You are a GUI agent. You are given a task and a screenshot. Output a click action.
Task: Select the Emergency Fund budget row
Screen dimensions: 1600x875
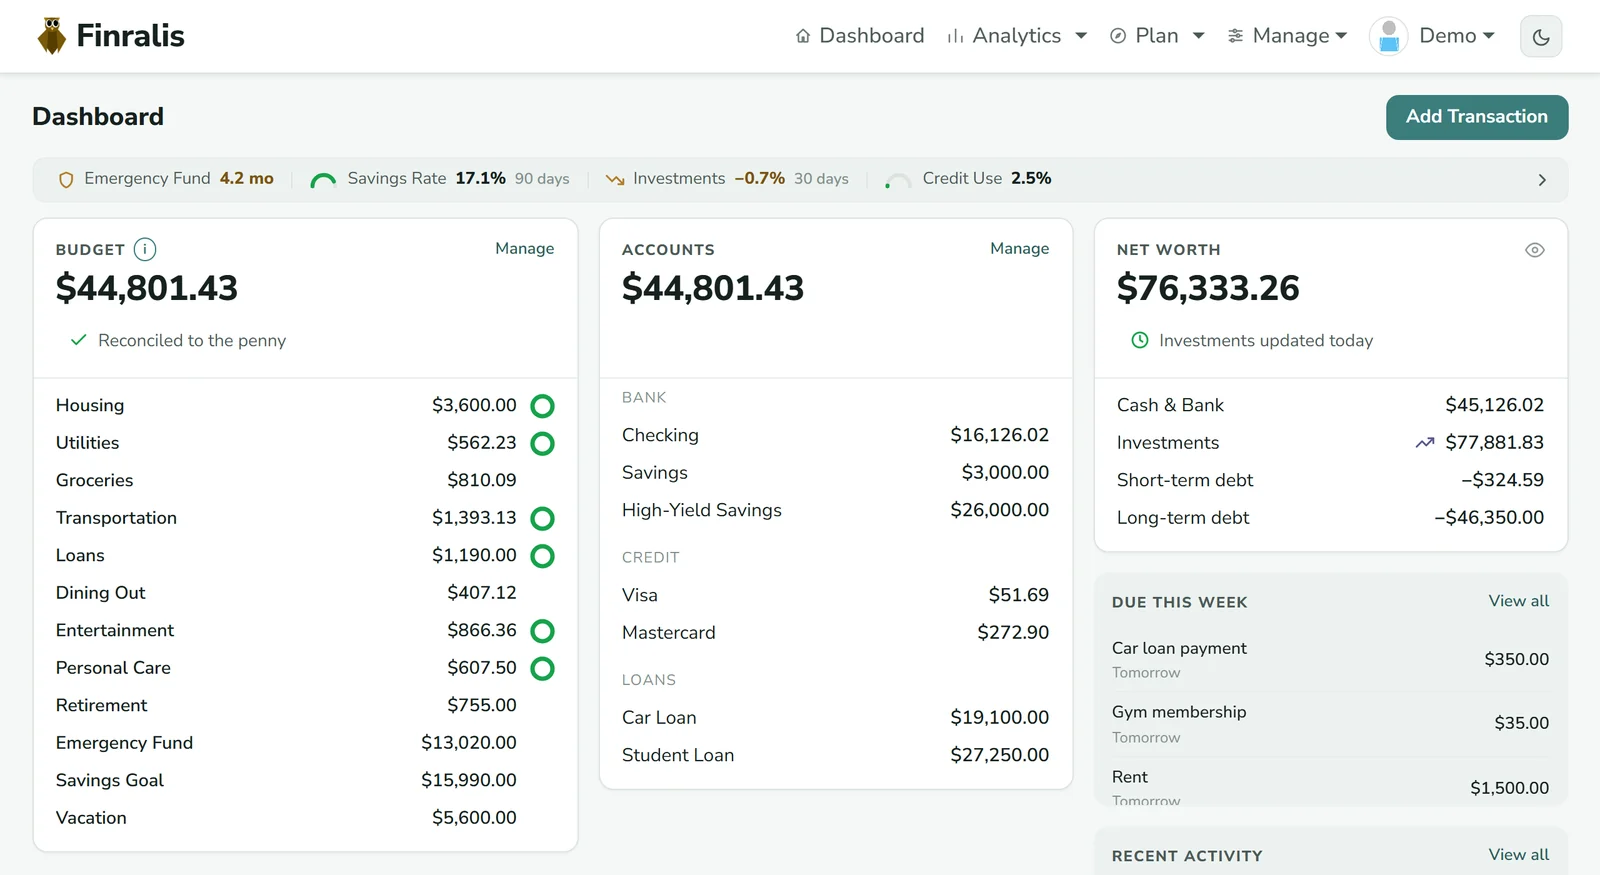[x=305, y=743]
